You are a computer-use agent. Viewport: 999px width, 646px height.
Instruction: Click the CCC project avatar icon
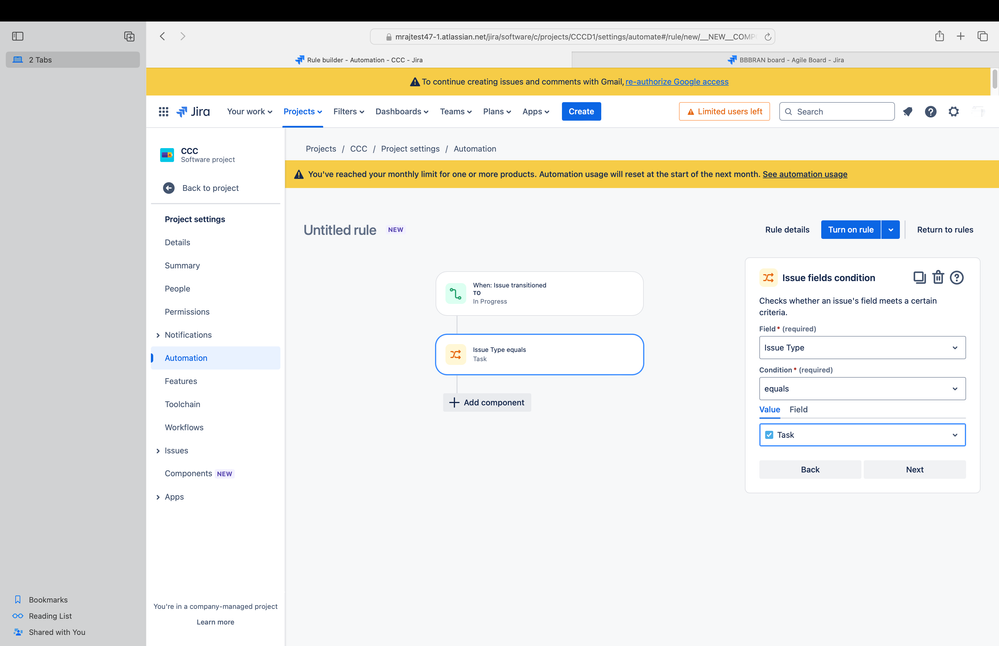[x=167, y=155]
